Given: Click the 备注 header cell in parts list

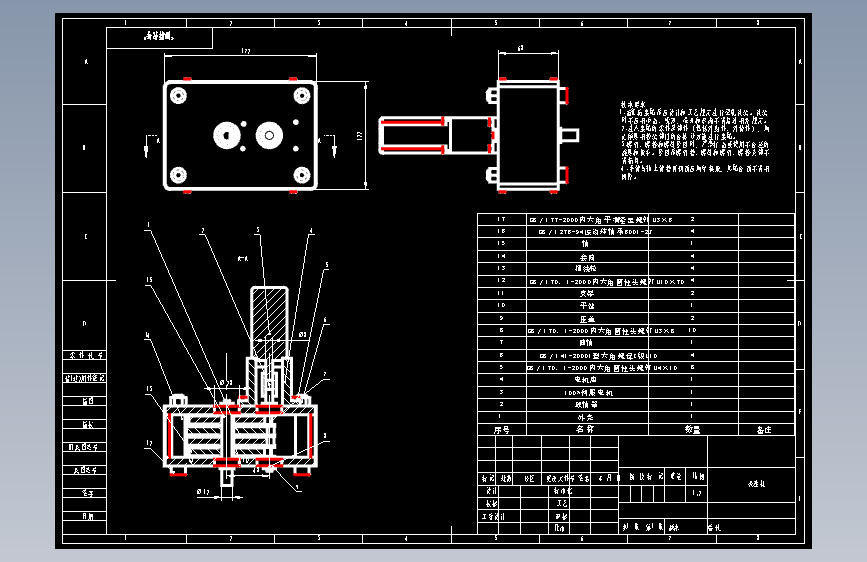Looking at the screenshot, I should (x=766, y=430).
